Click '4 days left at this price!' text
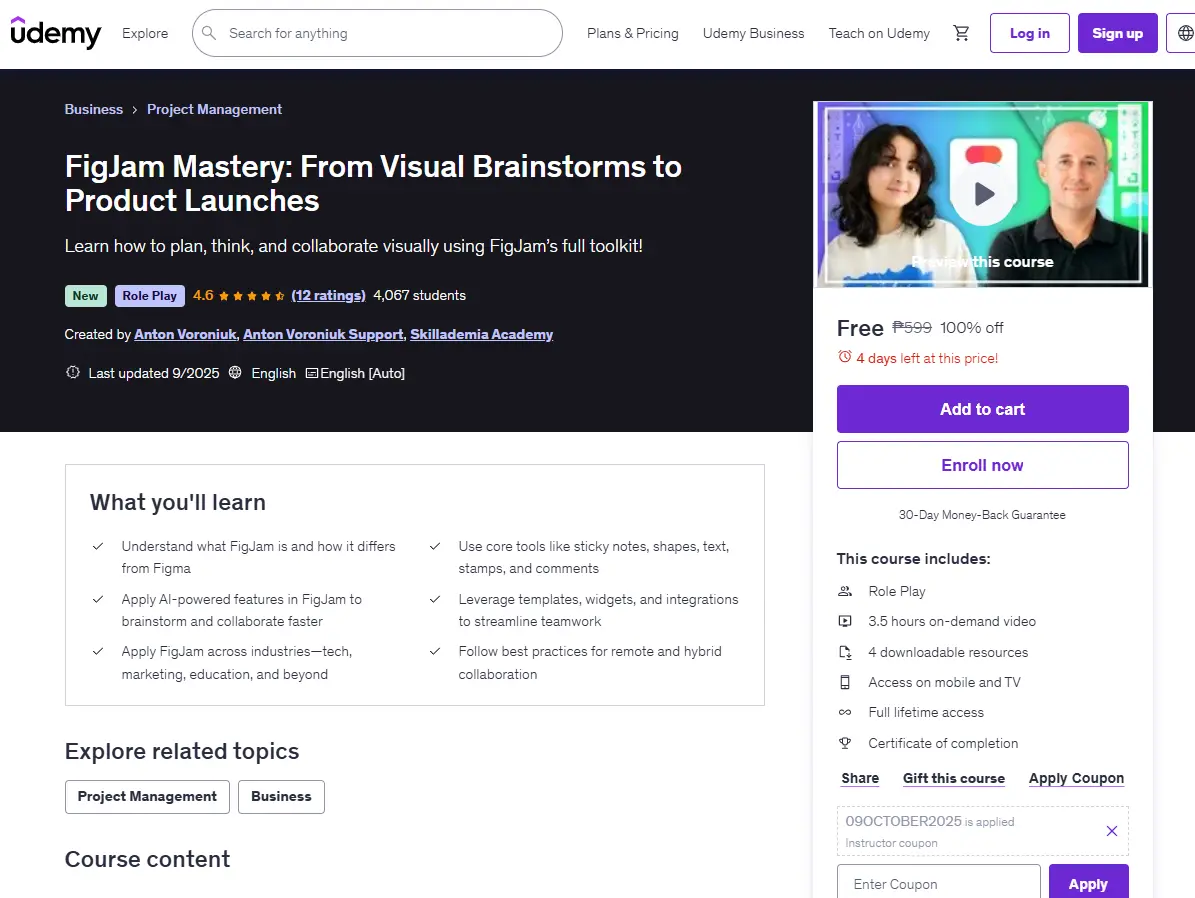This screenshot has height=898, width=1195. pyautogui.click(x=927, y=358)
